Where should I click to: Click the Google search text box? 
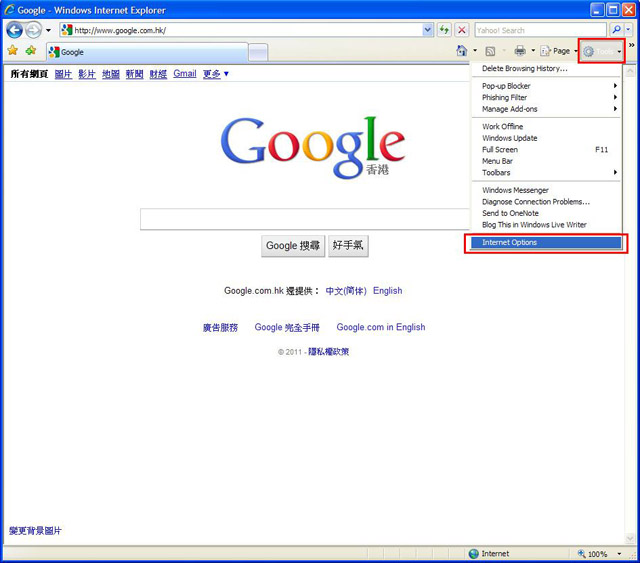click(x=305, y=219)
